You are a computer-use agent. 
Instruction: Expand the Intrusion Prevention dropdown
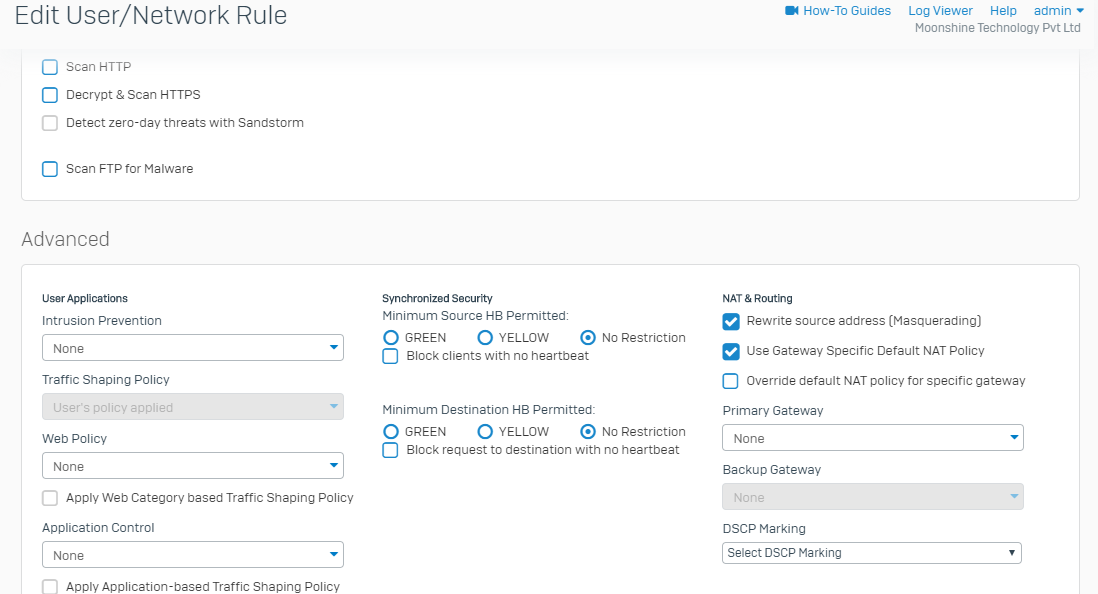pos(193,347)
